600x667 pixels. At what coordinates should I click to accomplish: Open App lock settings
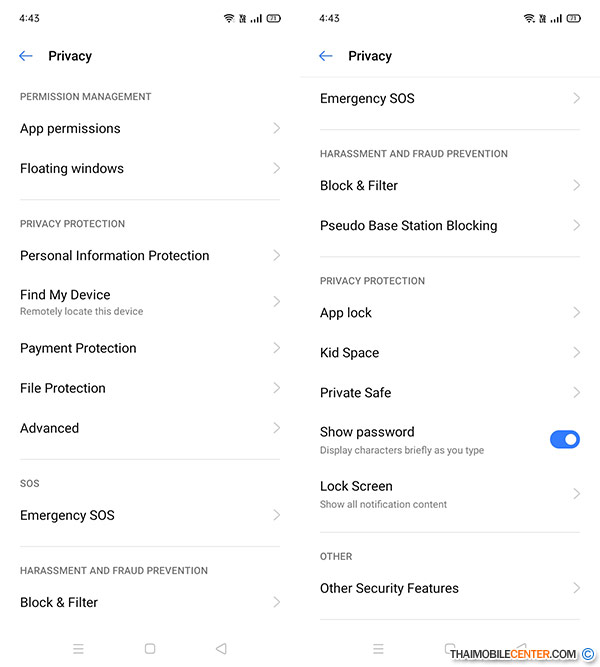[346, 312]
